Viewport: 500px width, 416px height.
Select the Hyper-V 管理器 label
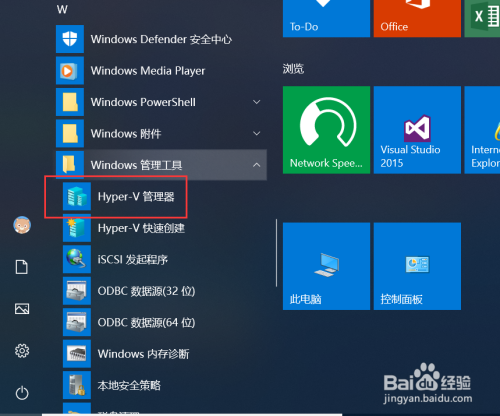tap(136, 197)
